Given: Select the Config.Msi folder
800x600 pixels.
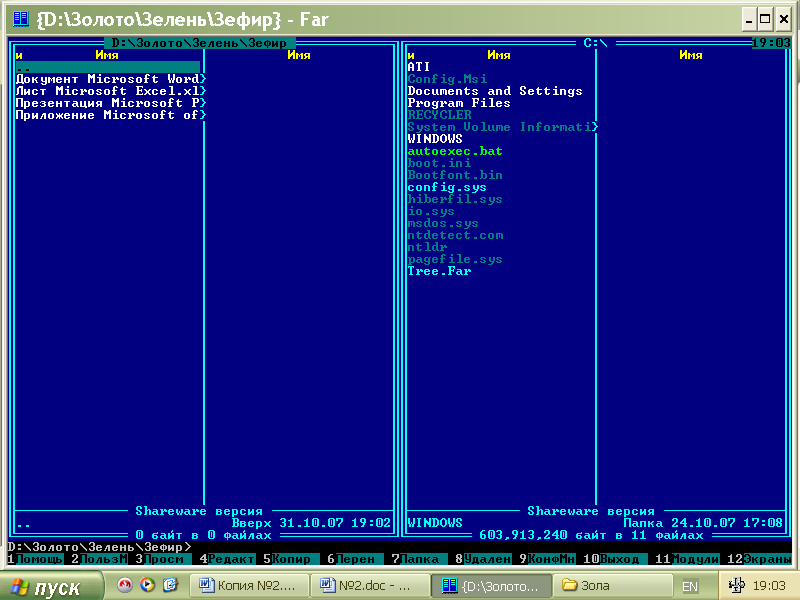Looking at the screenshot, I should pyautogui.click(x=447, y=79).
